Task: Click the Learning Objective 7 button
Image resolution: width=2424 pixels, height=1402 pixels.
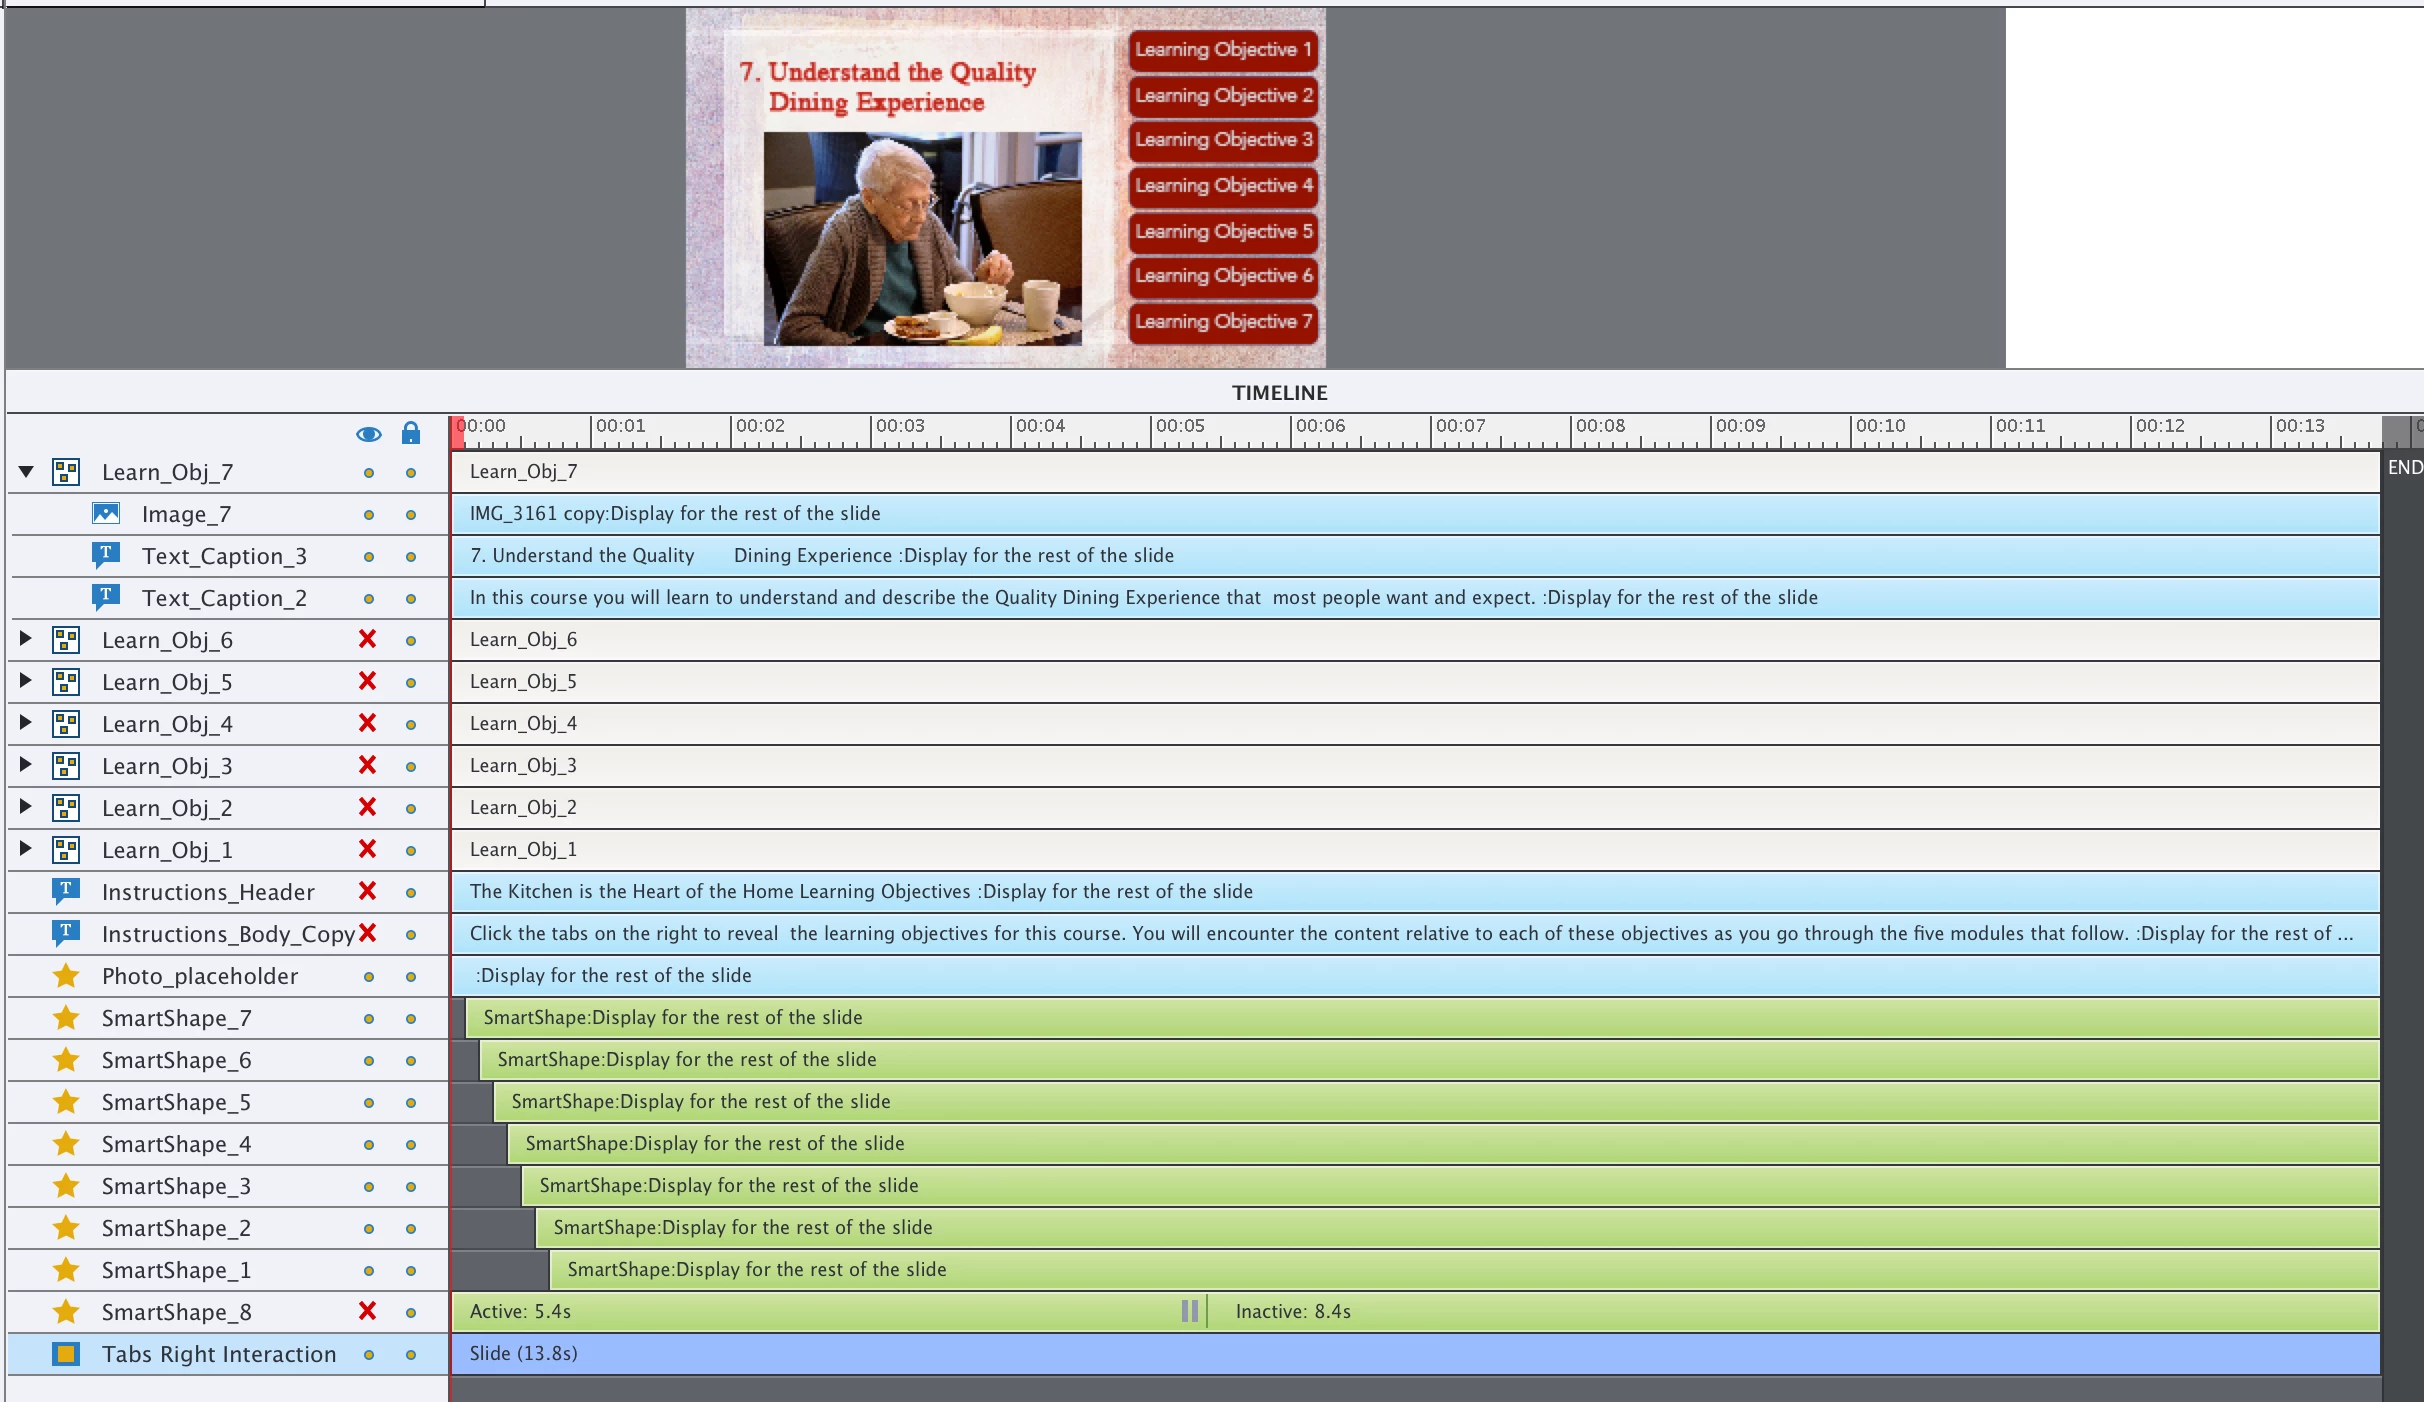Action: click(x=1222, y=322)
